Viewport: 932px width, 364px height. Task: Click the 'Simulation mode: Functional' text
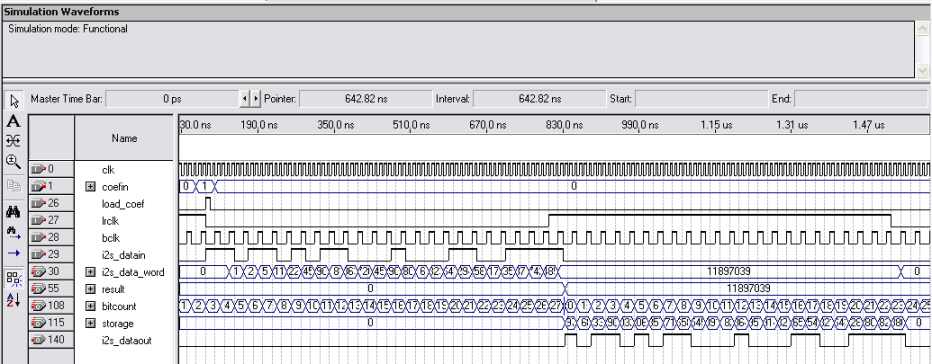point(68,29)
